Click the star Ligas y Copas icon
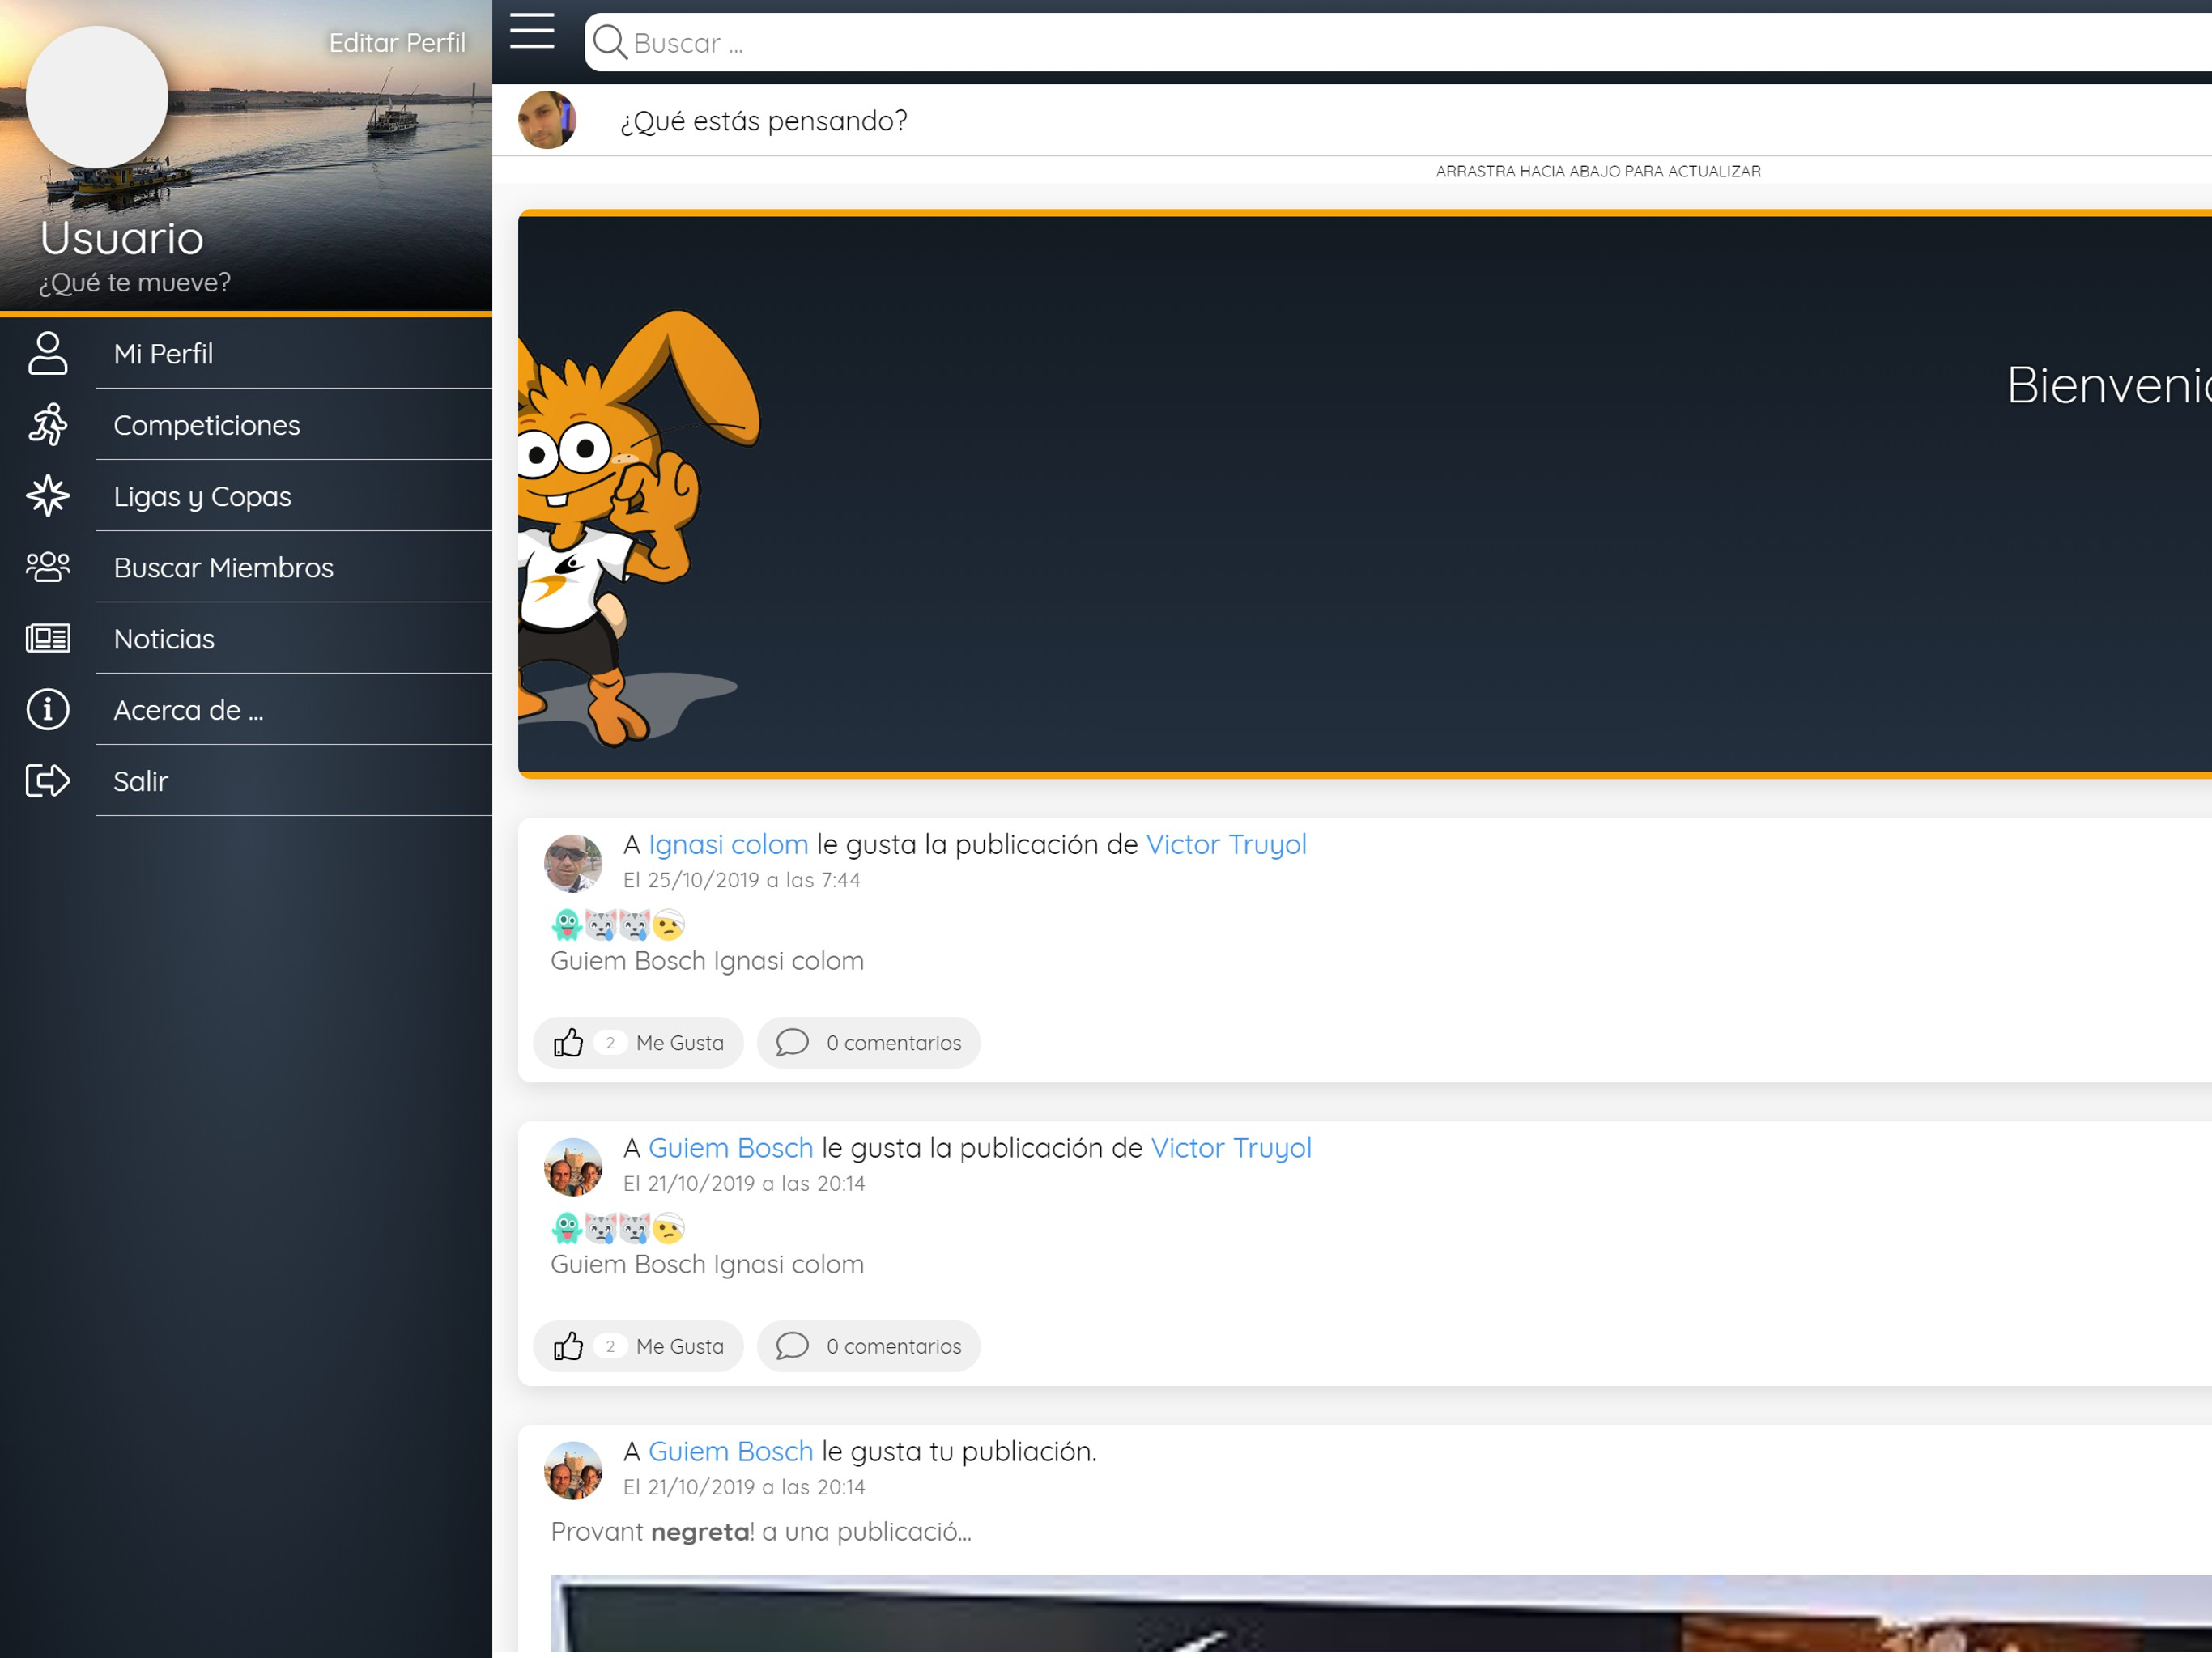 [47, 496]
